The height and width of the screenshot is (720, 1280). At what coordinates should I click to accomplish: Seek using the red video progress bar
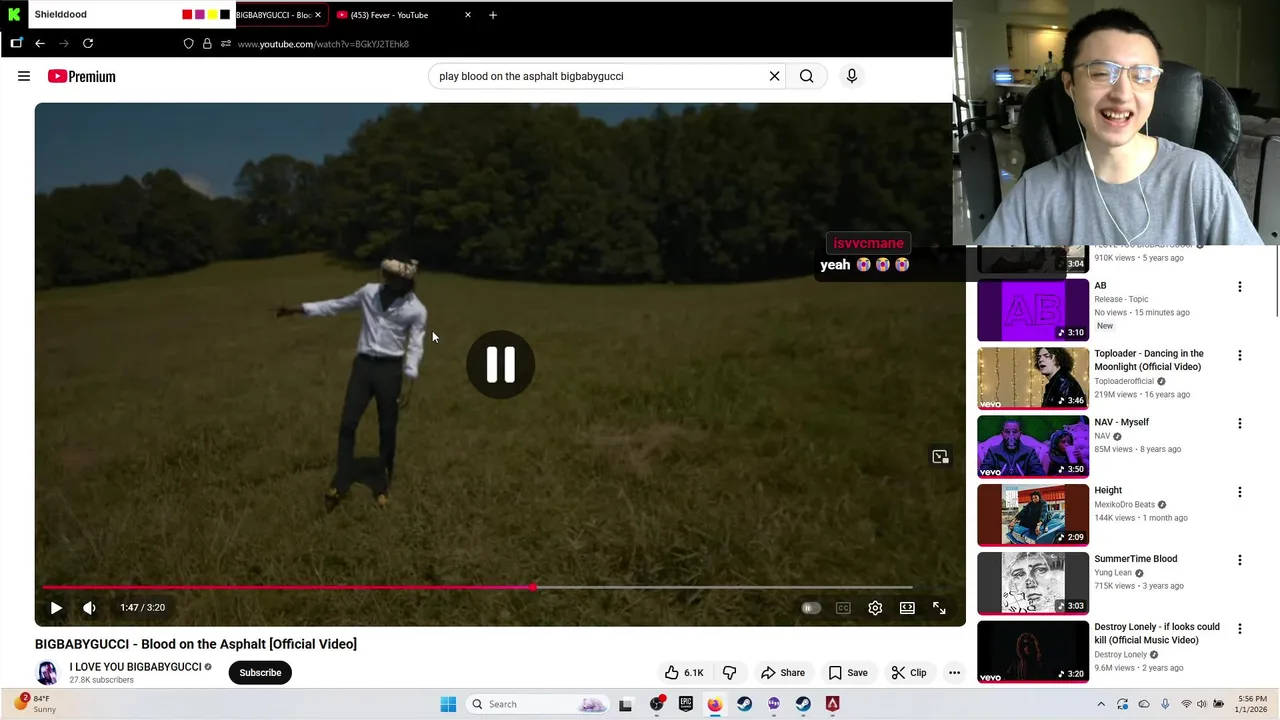coord(477,588)
